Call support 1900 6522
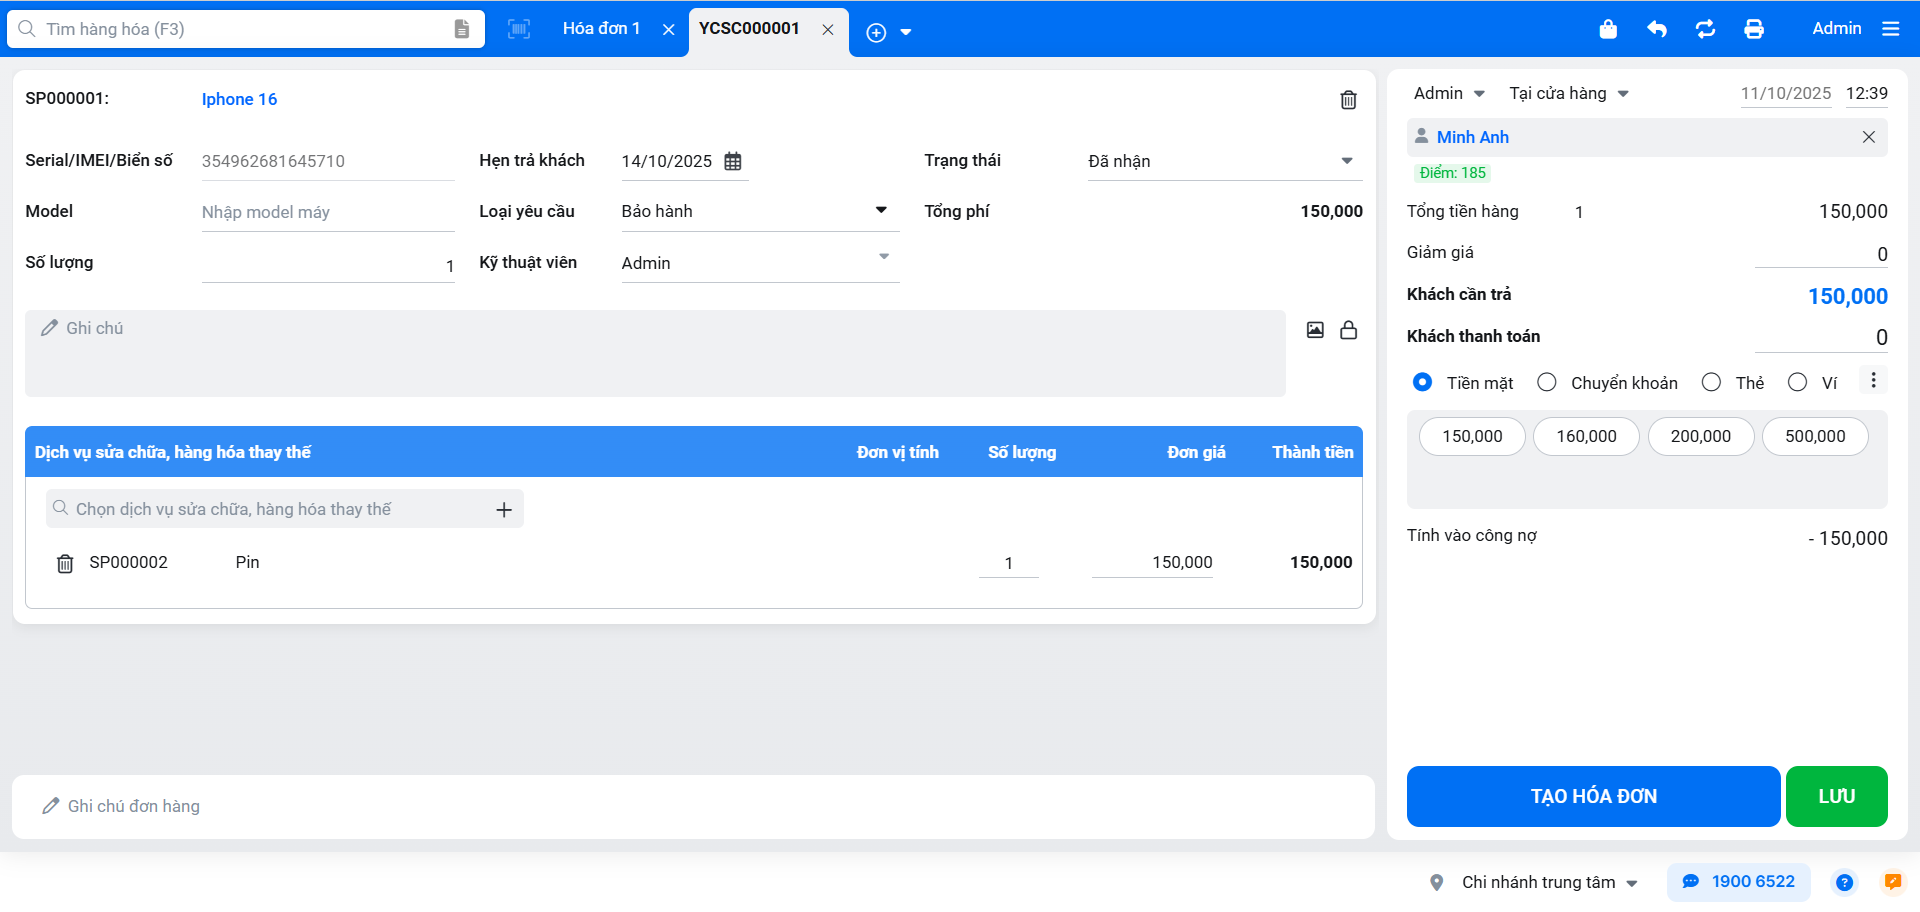Screen dimensions: 1920x912 1738,882
